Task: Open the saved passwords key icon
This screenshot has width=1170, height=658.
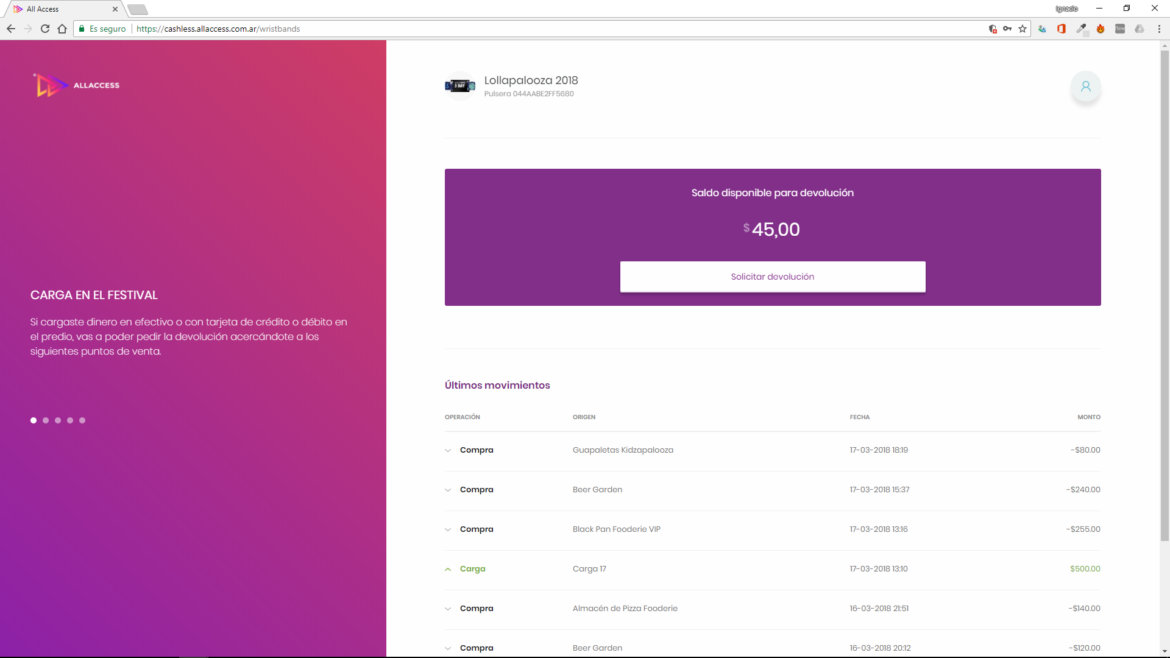Action: coord(1007,29)
